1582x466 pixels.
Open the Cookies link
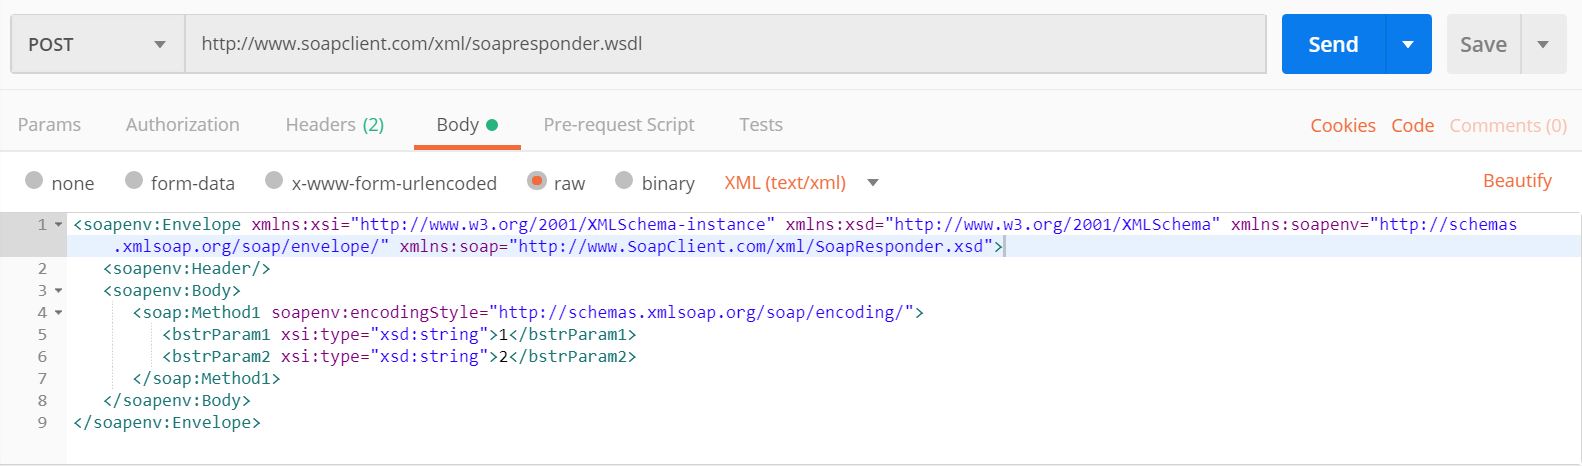tap(1343, 126)
